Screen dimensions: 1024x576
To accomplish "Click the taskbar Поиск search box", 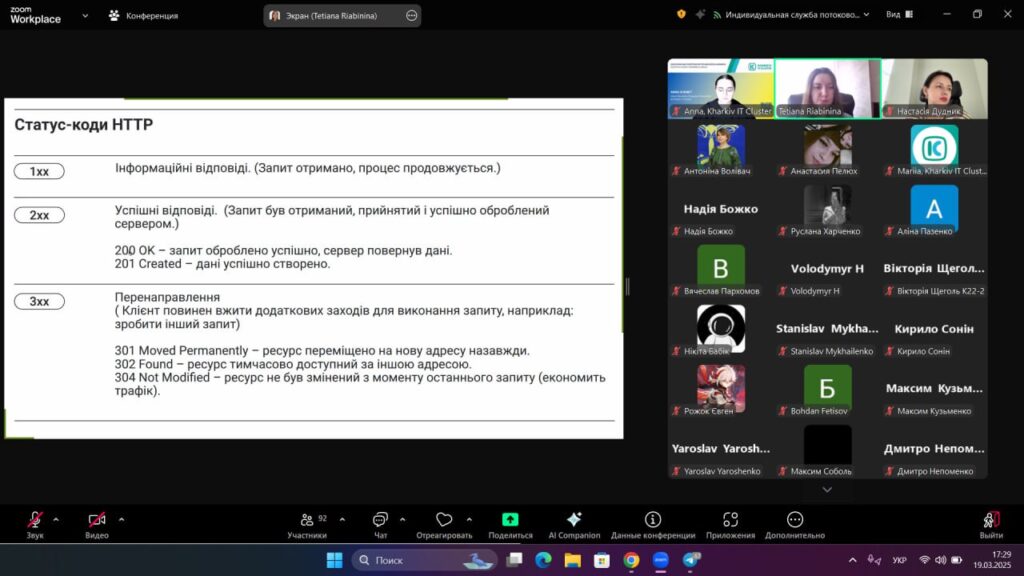I will [x=424, y=560].
